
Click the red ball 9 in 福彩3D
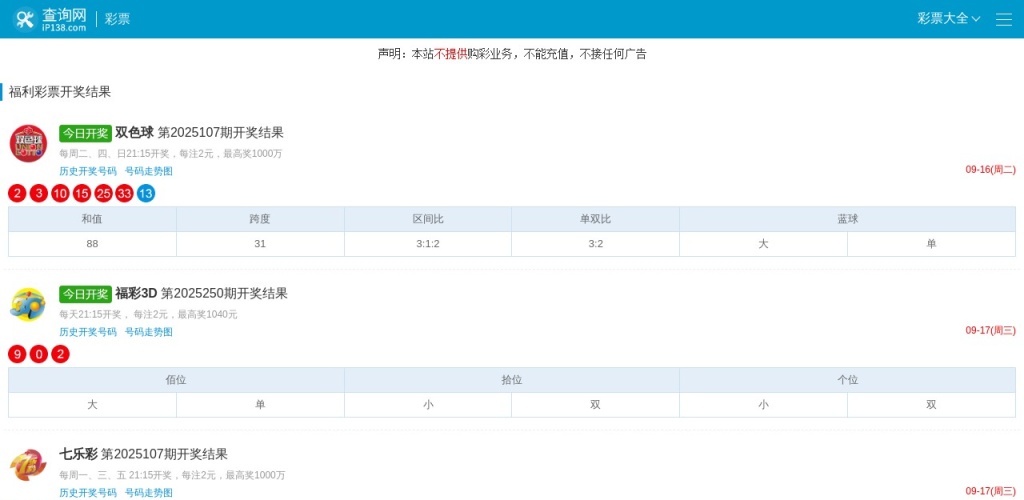pyautogui.click(x=17, y=354)
